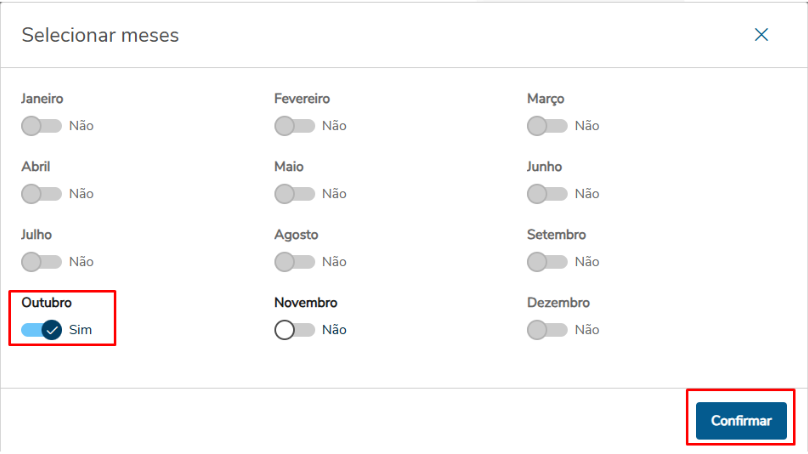This screenshot has width=808, height=454.
Task: Click the Confirmar button
Action: click(741, 421)
